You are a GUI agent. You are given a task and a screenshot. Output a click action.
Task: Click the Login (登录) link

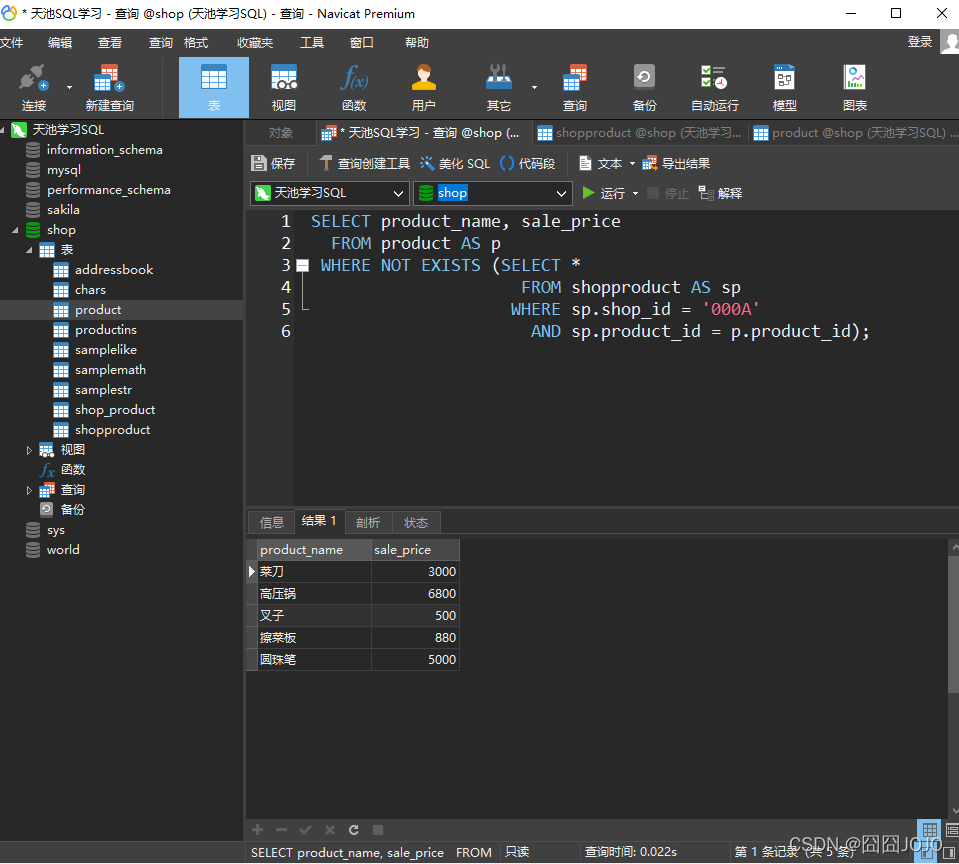(x=919, y=42)
